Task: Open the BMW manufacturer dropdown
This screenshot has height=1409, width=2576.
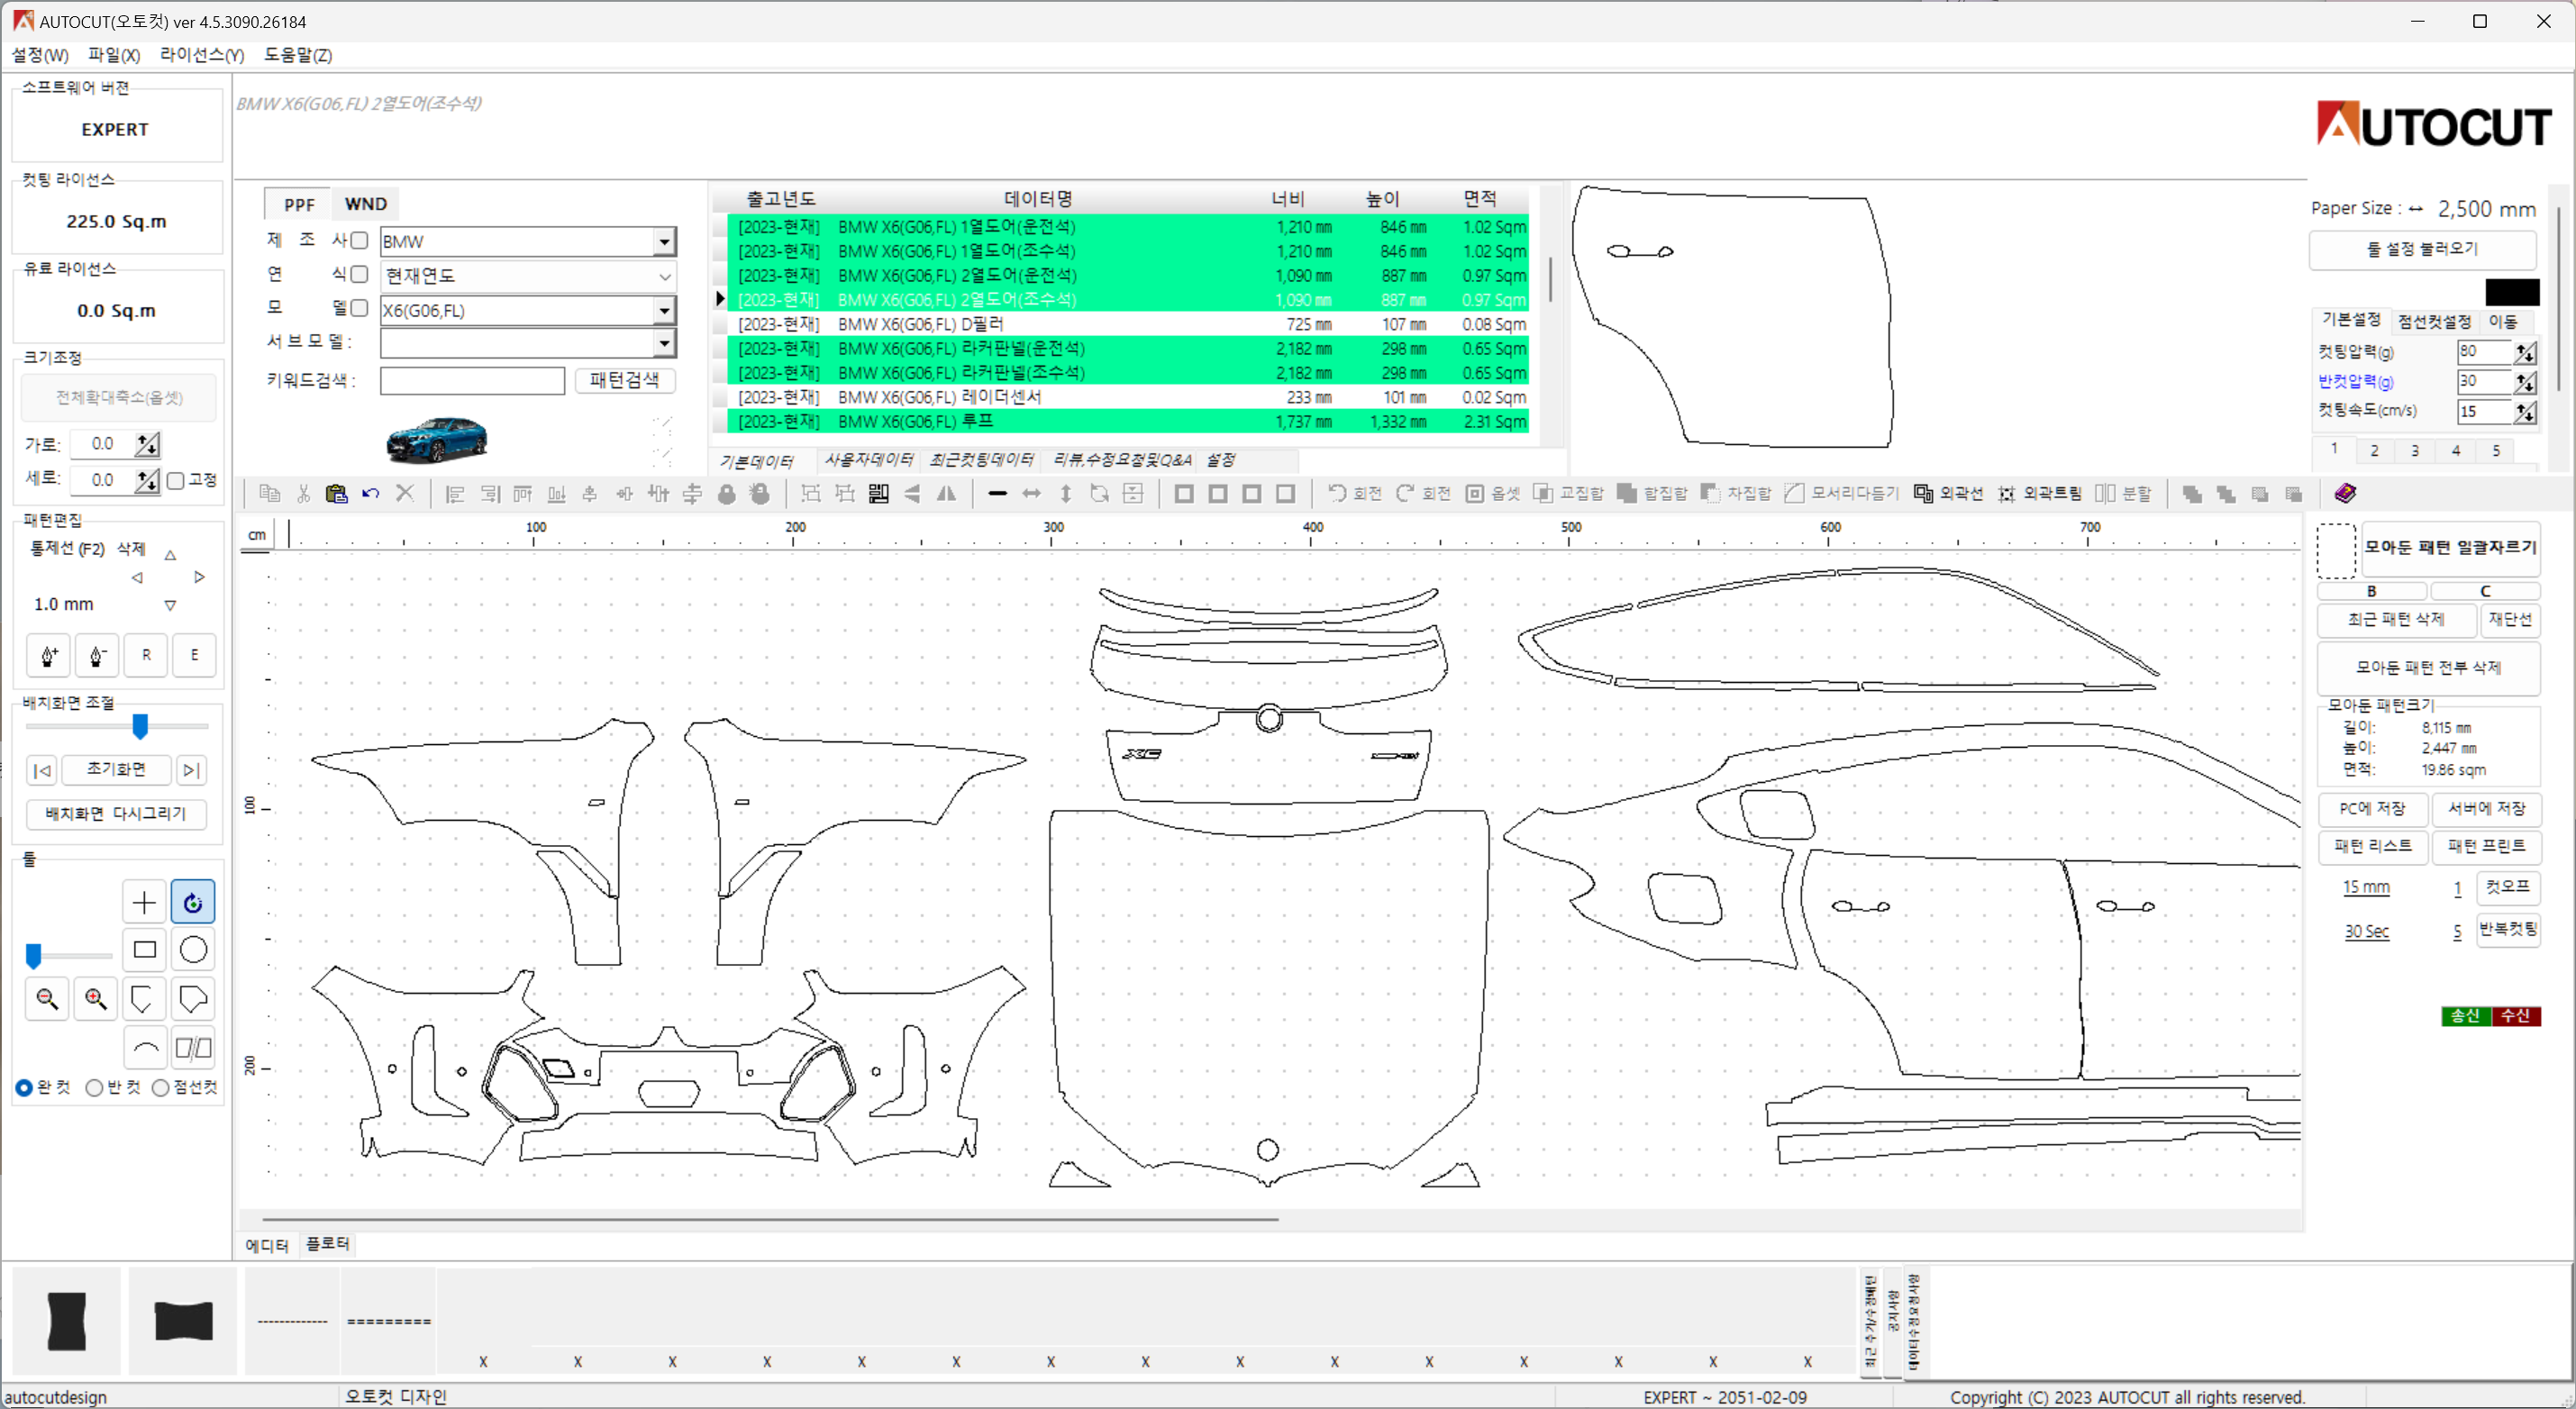Action: point(664,241)
